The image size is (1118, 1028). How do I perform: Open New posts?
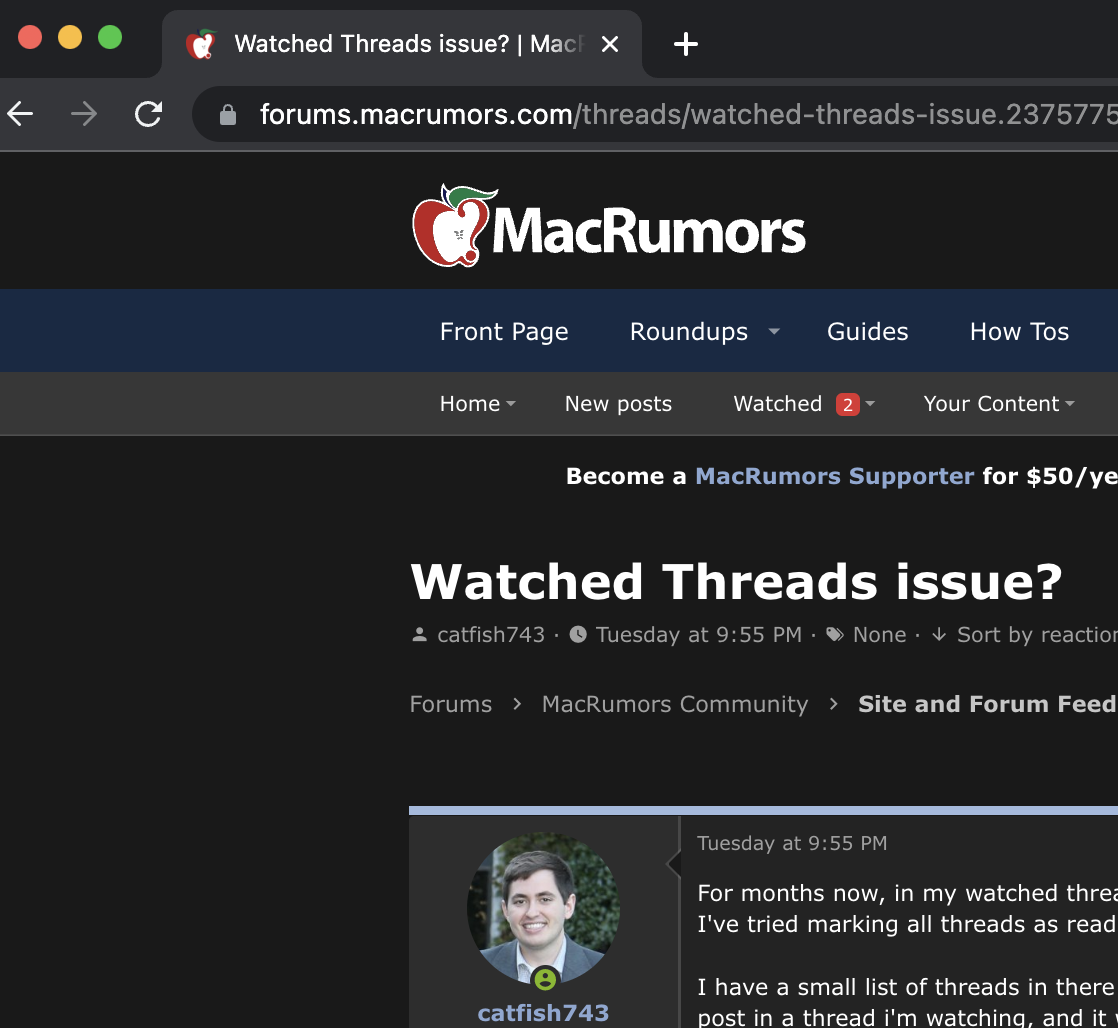point(618,404)
